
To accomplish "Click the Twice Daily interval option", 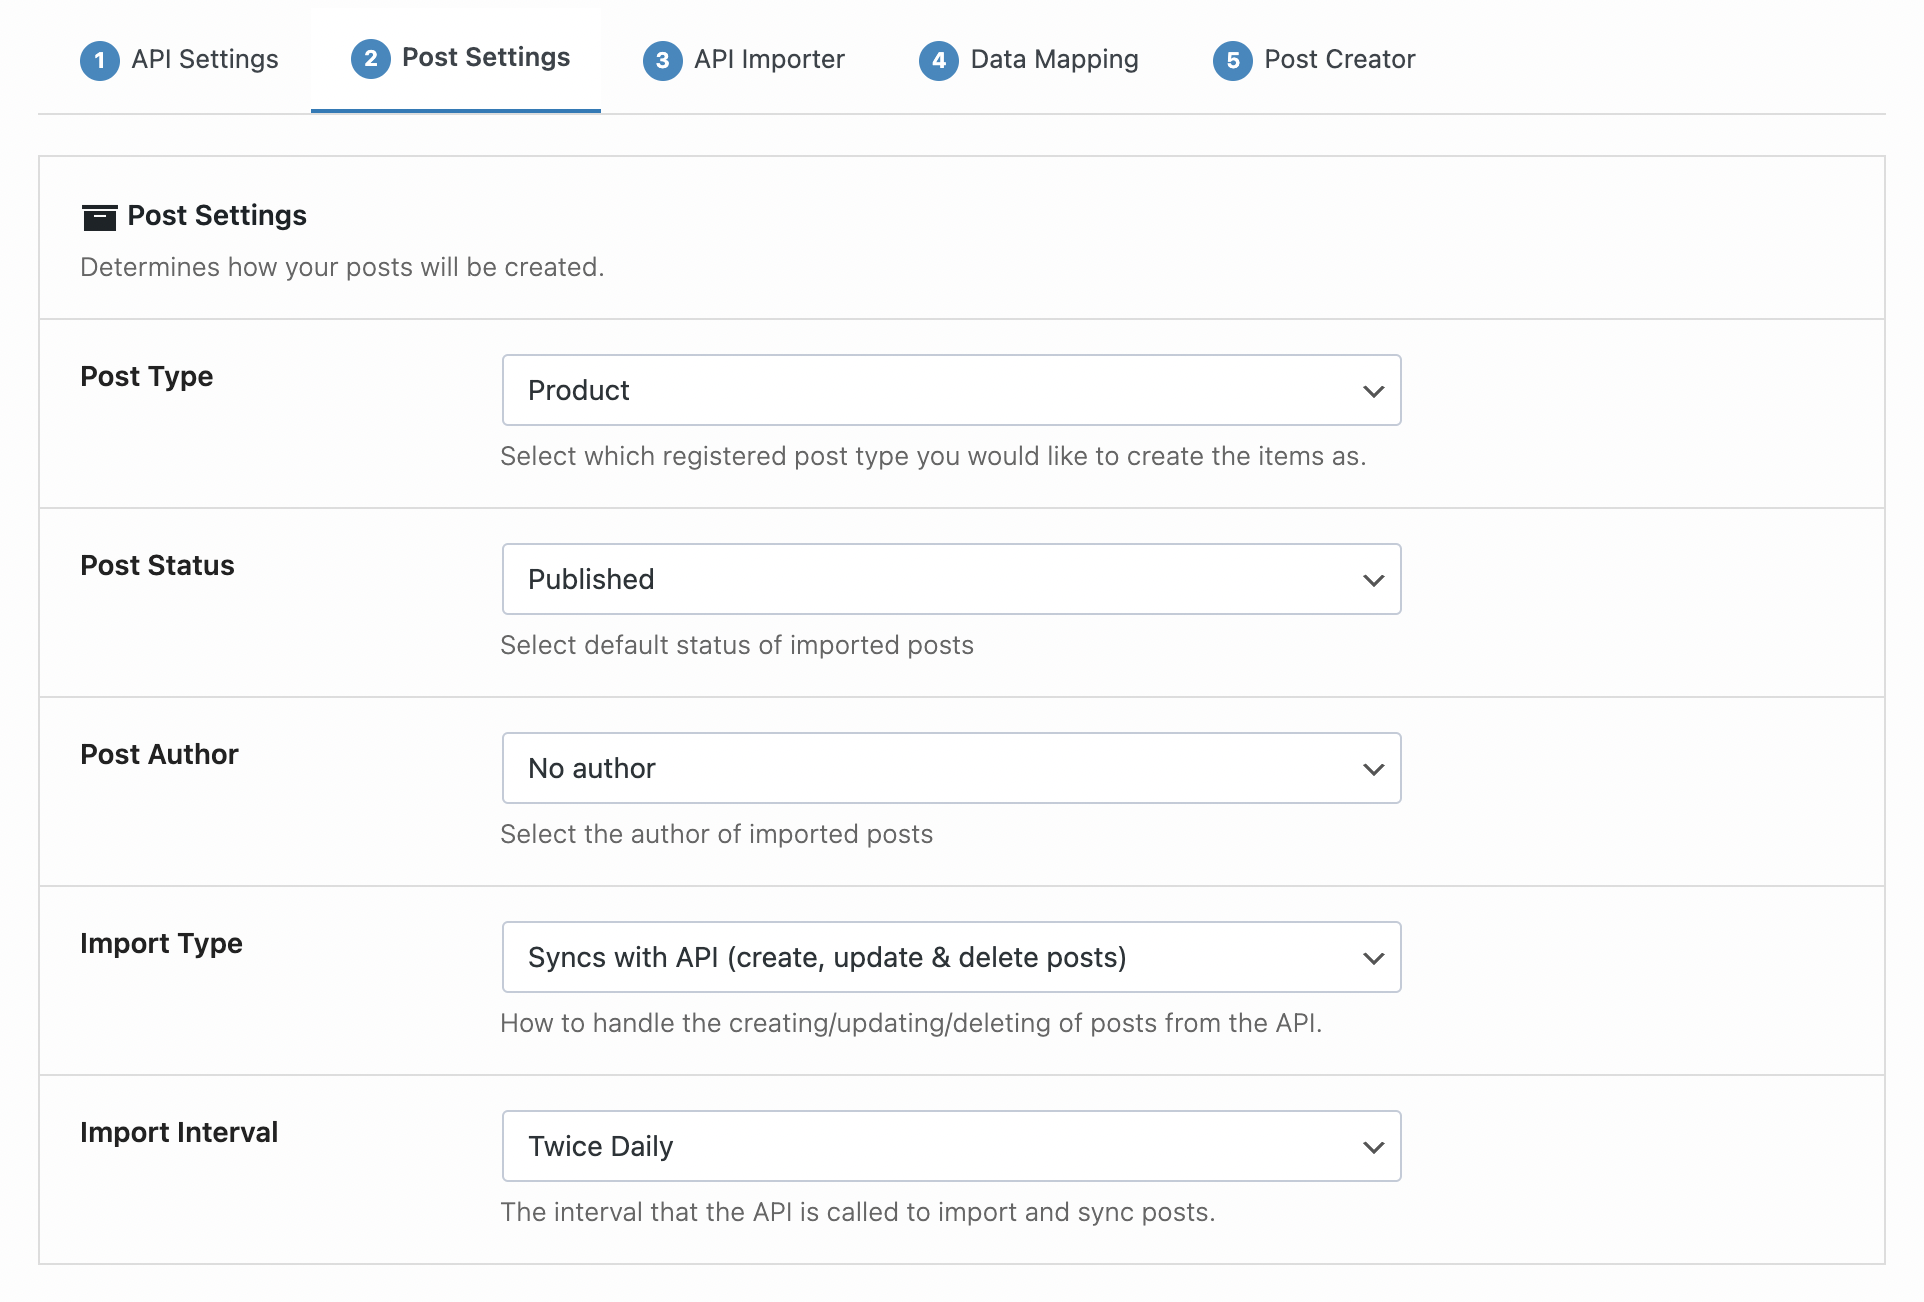I will pos(950,1145).
